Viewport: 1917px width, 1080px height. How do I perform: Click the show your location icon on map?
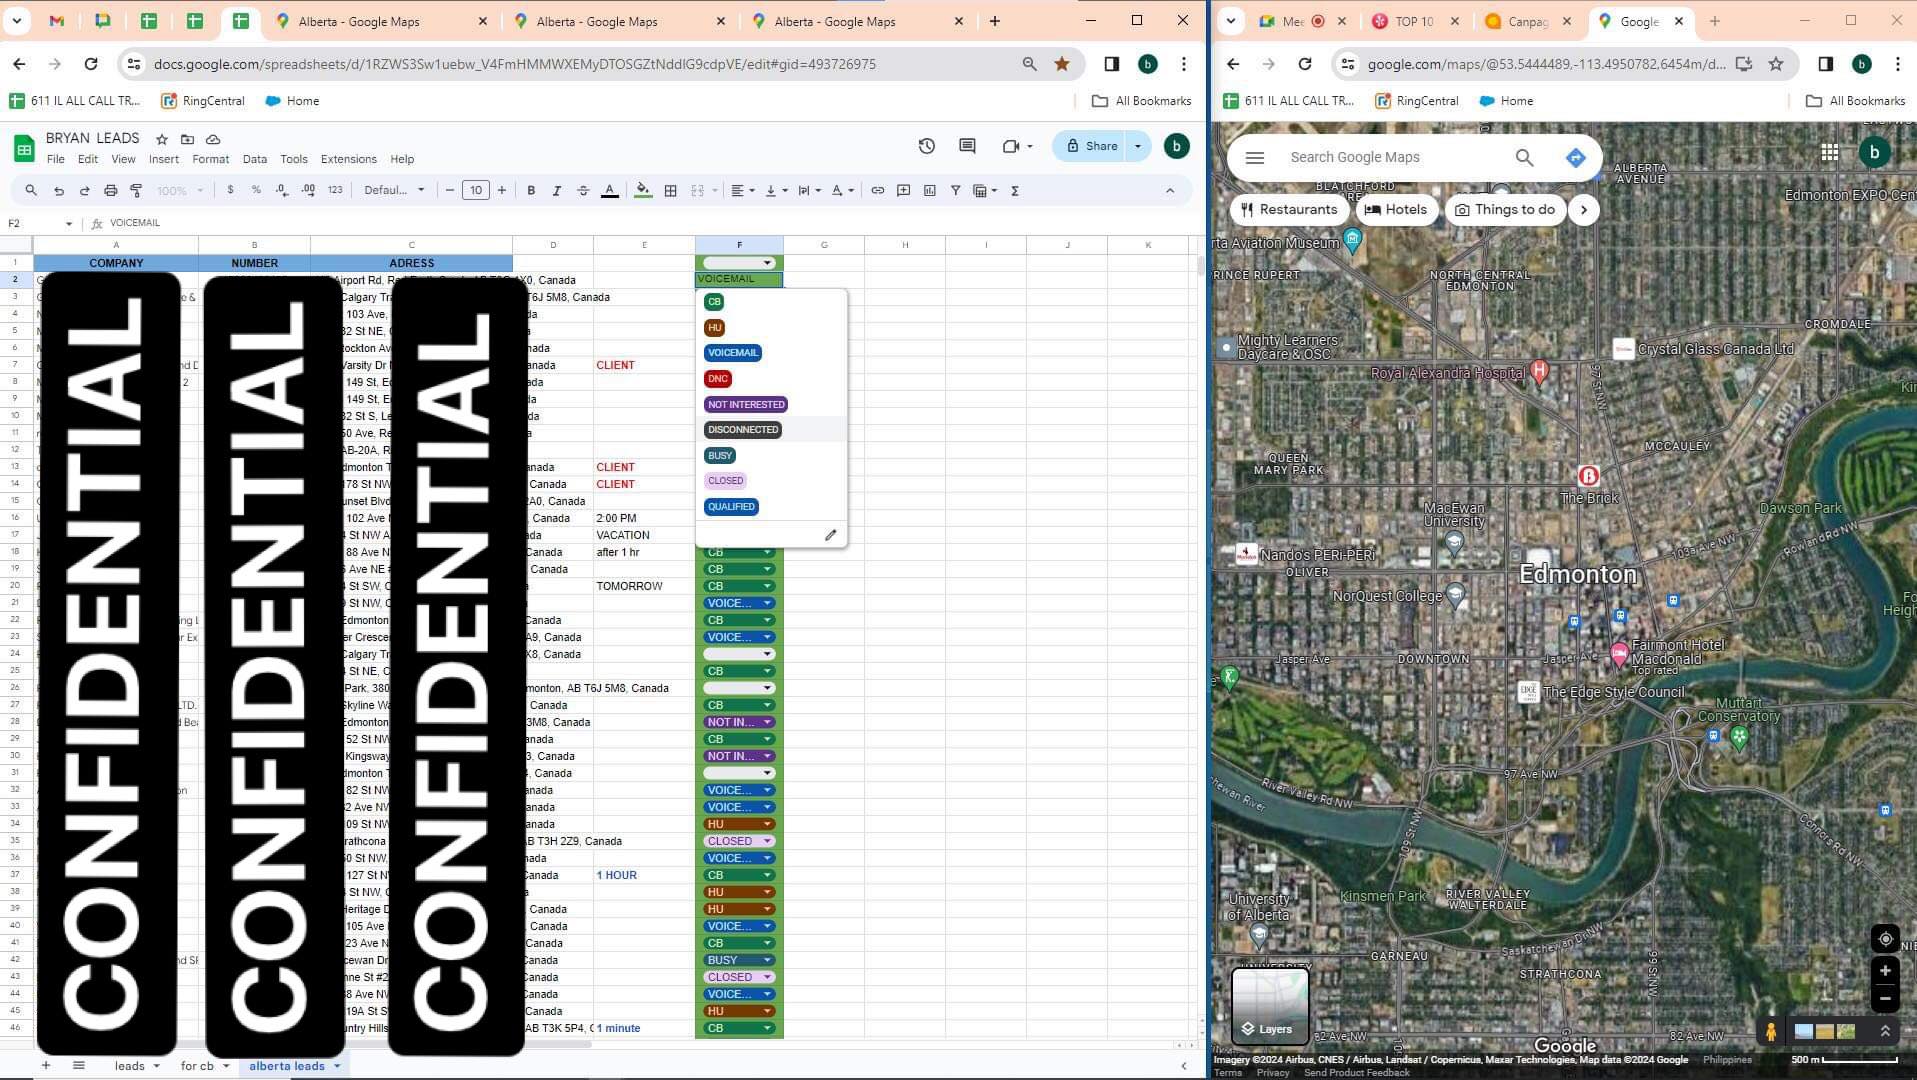click(x=1885, y=939)
